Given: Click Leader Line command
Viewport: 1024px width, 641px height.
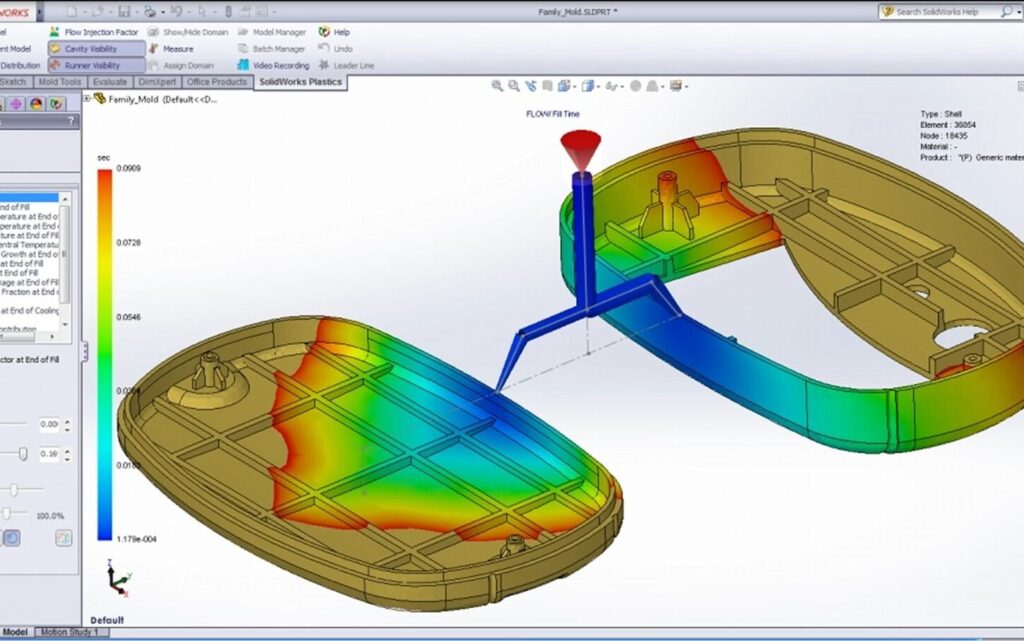Looking at the screenshot, I should (346, 65).
